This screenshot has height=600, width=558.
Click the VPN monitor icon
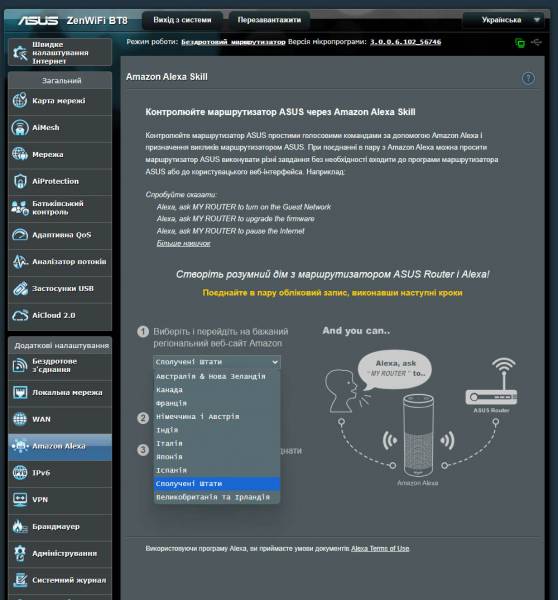[x=20, y=500]
